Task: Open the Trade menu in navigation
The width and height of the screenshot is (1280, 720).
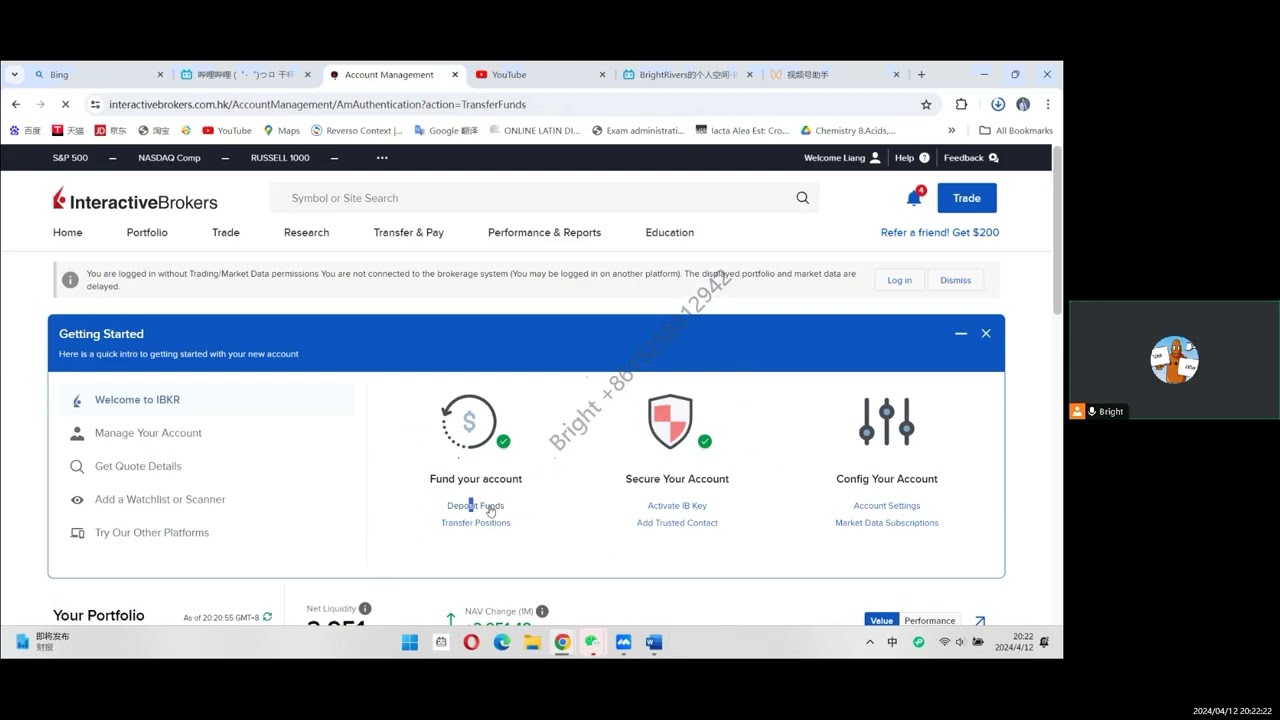Action: 226,232
